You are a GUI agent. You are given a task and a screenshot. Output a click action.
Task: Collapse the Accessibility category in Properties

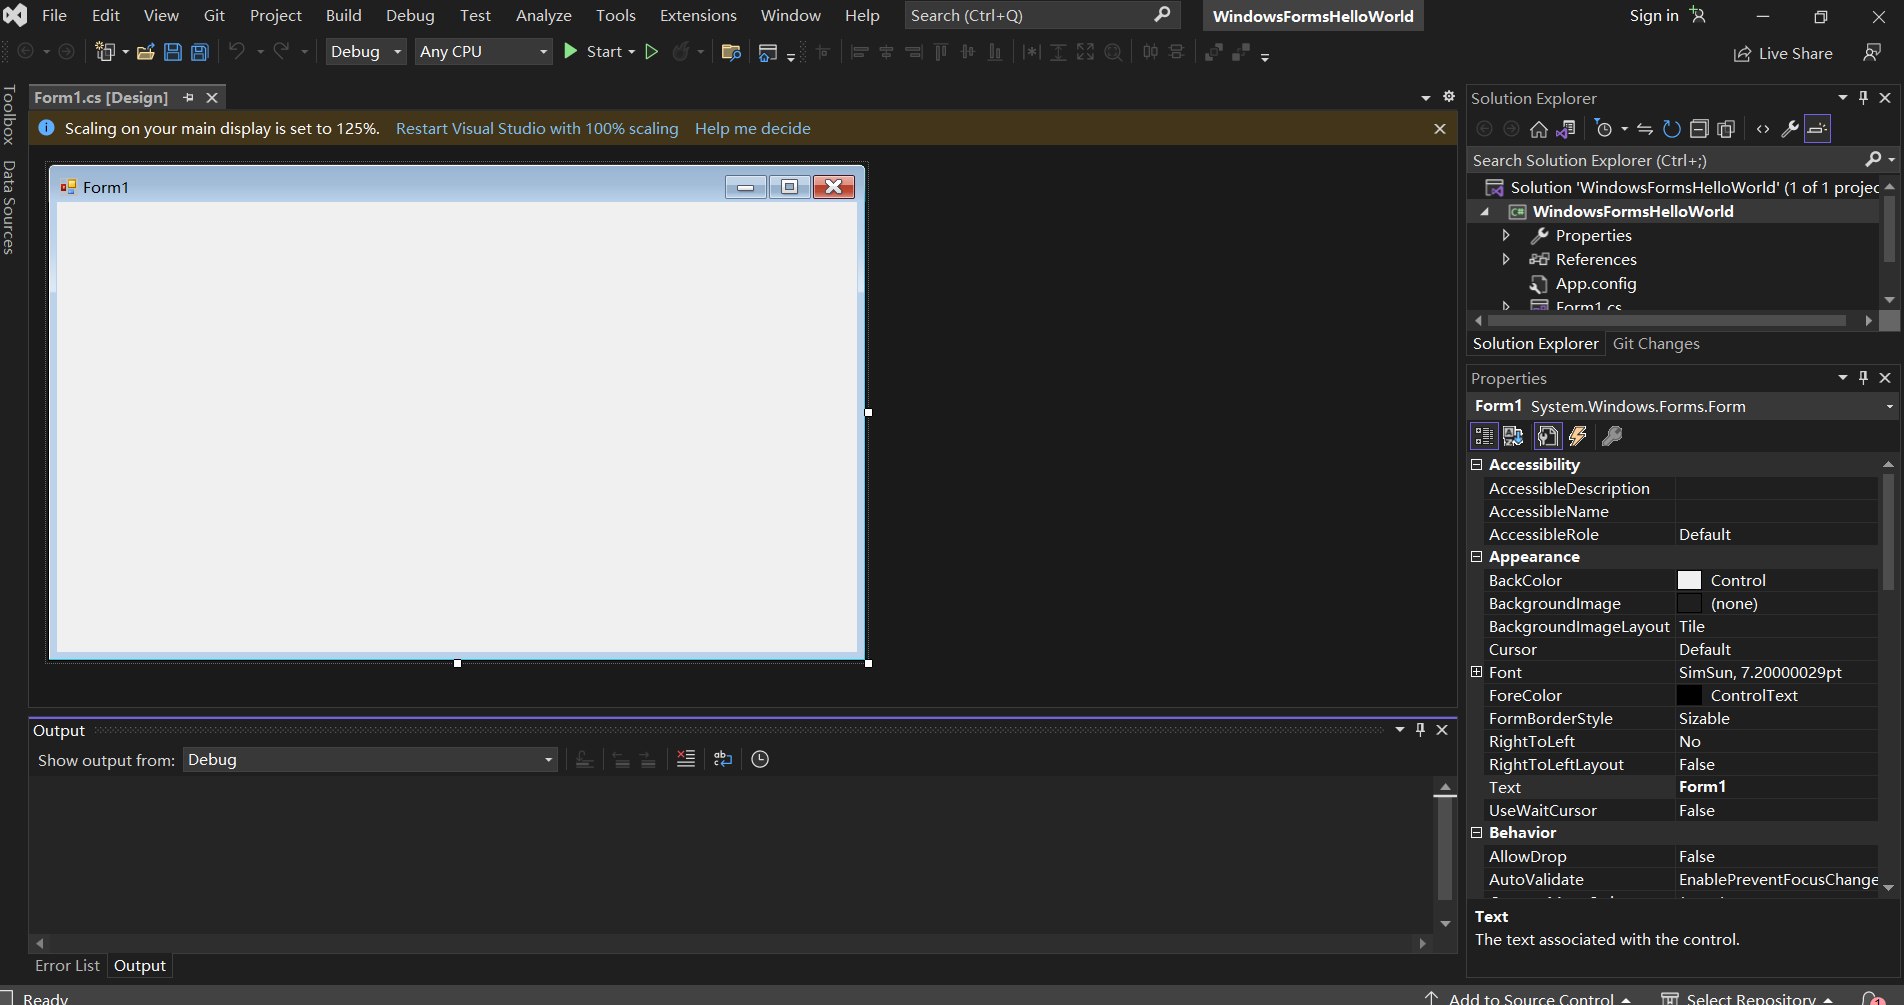click(1476, 464)
